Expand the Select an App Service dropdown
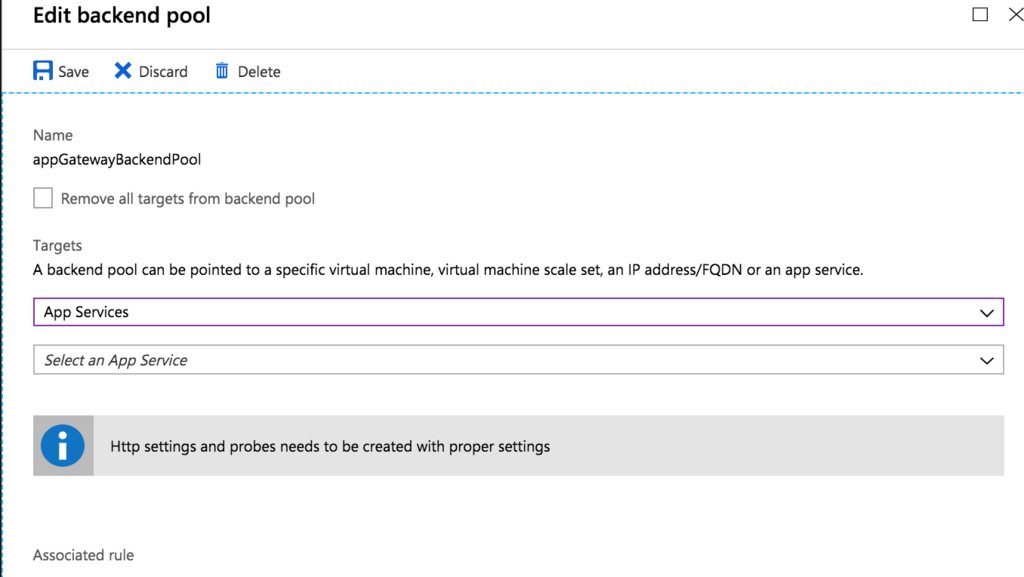Screen dimensions: 1024x577 (519, 360)
